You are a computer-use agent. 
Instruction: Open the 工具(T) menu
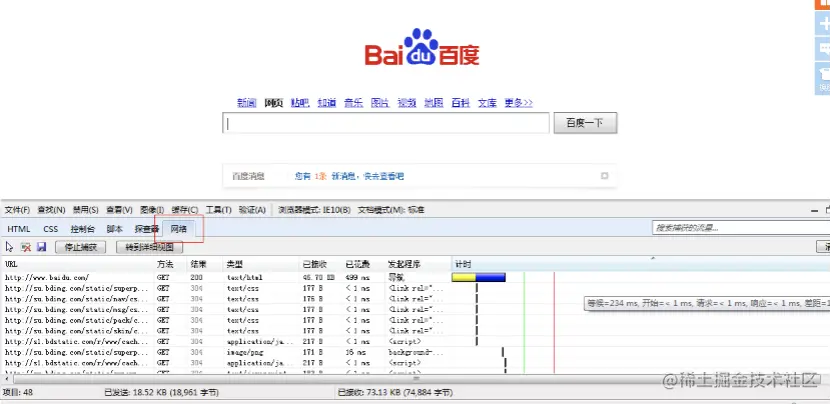pos(218,210)
